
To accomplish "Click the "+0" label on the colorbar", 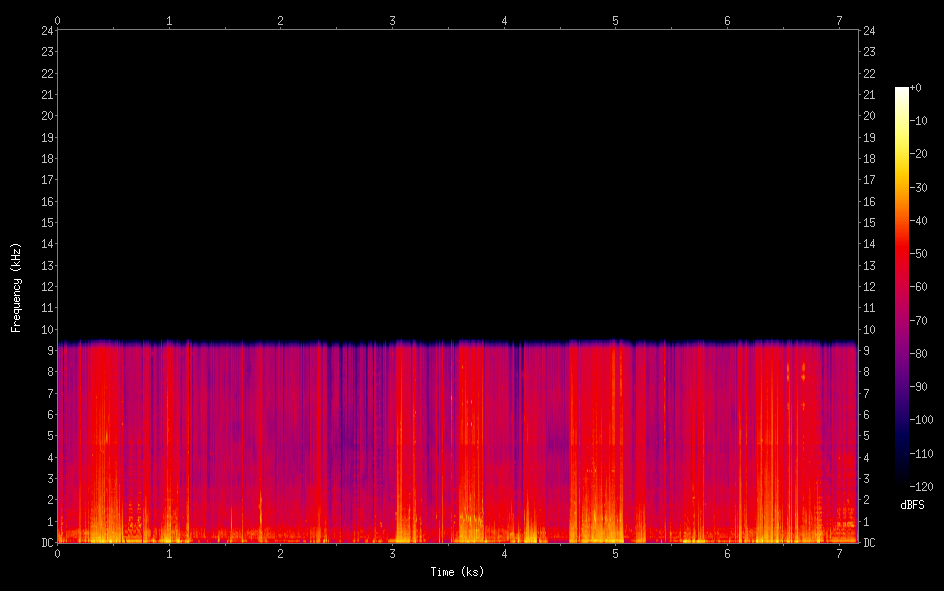I will tap(916, 88).
